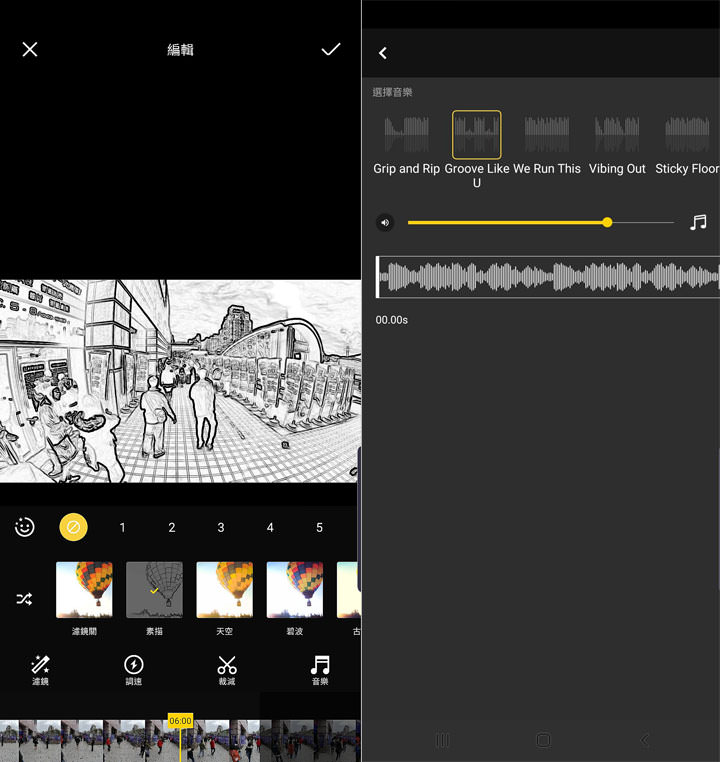
Task: Select filter category 1
Action: coord(122,528)
